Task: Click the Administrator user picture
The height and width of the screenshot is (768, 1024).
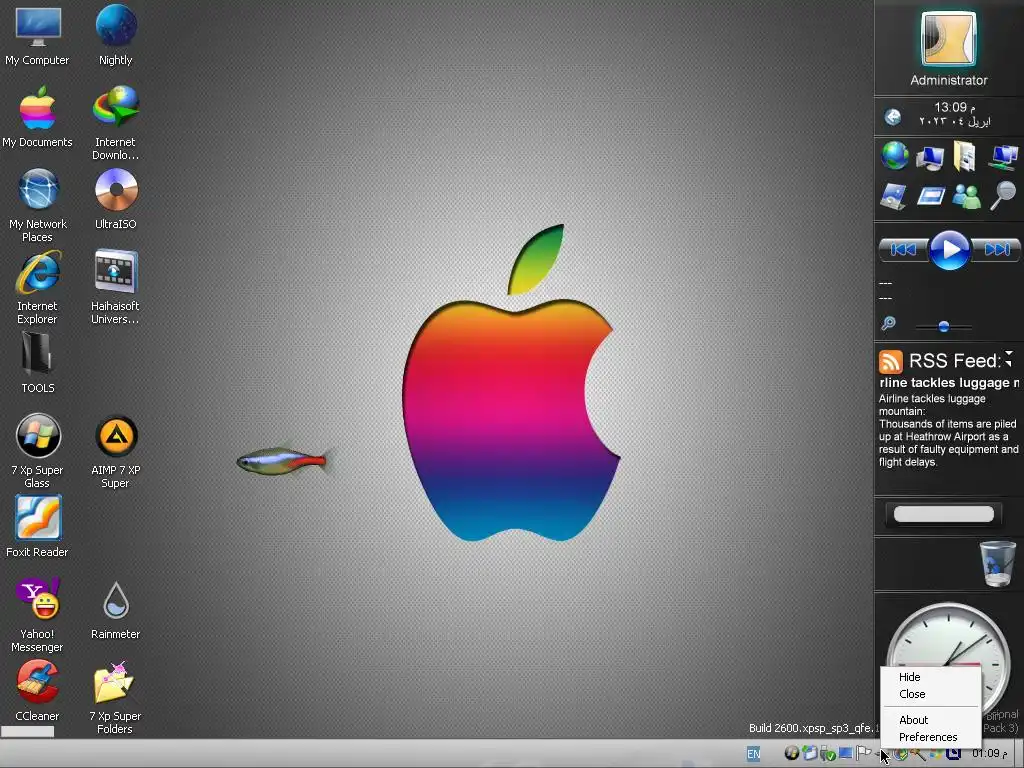Action: [948, 39]
